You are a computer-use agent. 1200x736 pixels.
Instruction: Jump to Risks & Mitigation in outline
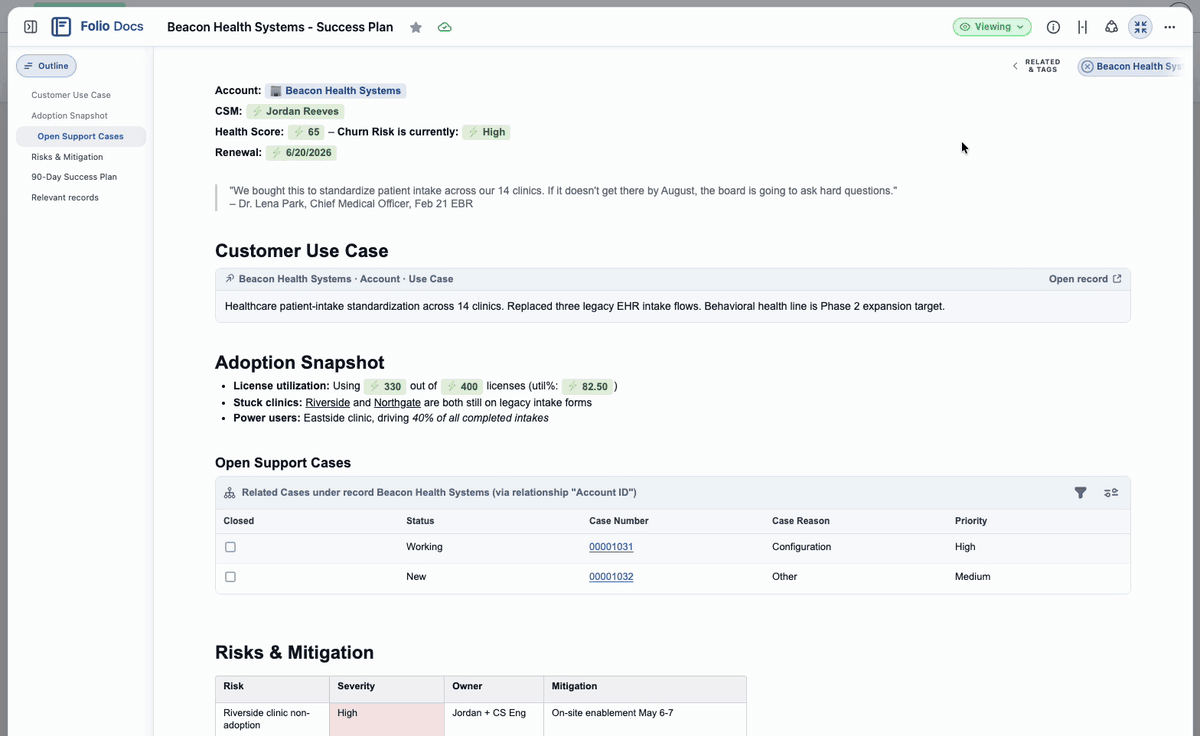(x=67, y=157)
